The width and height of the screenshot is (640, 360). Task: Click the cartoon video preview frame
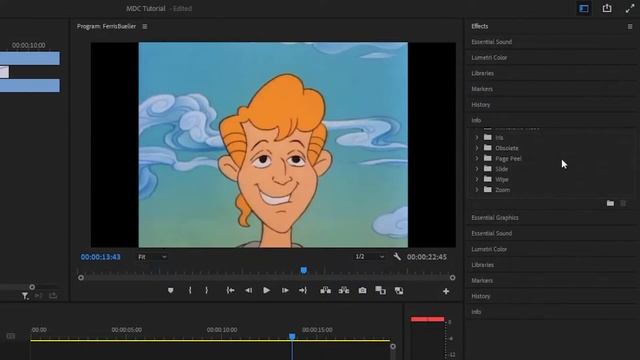(x=273, y=145)
